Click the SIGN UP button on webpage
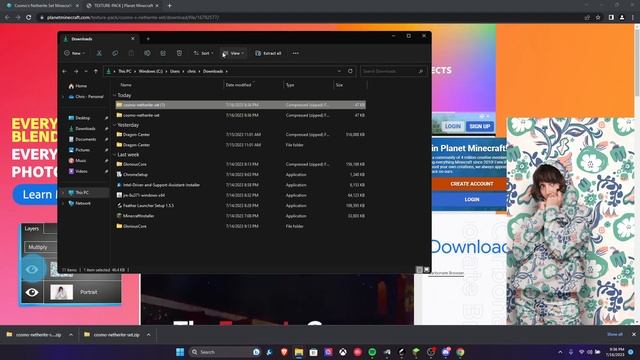640x360 pixels. point(480,127)
